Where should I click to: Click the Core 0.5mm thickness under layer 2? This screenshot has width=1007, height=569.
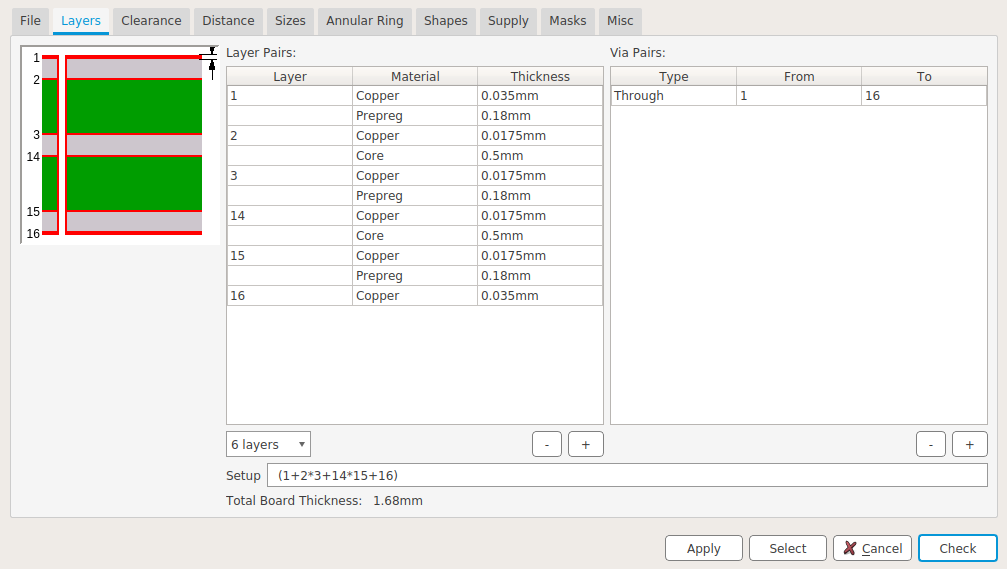(x=539, y=156)
